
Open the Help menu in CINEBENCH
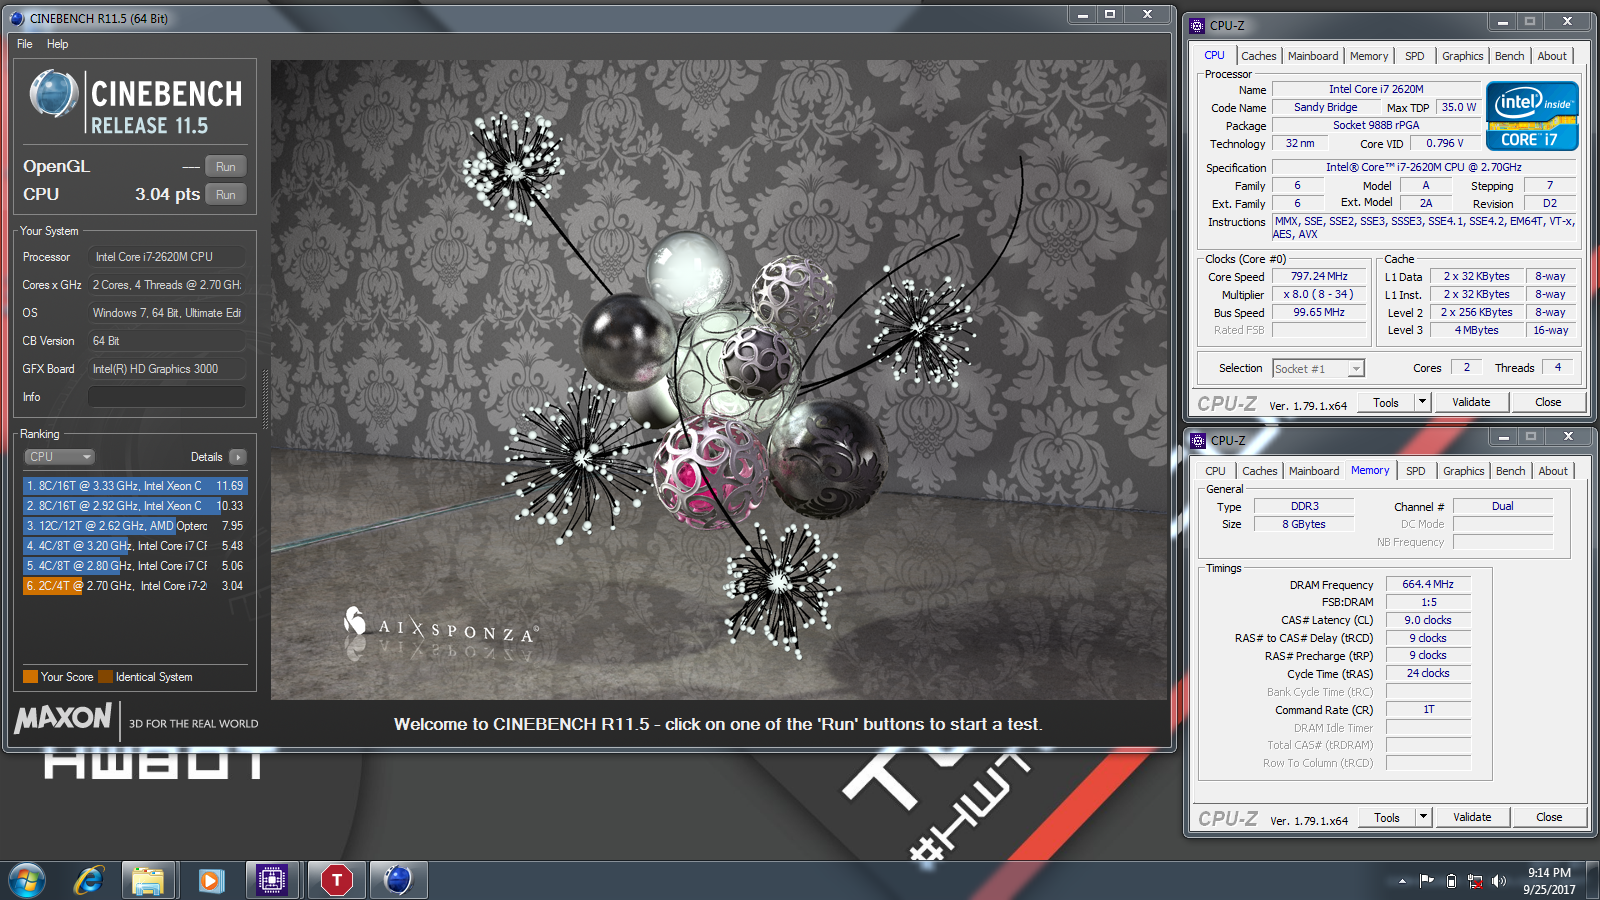click(x=58, y=44)
